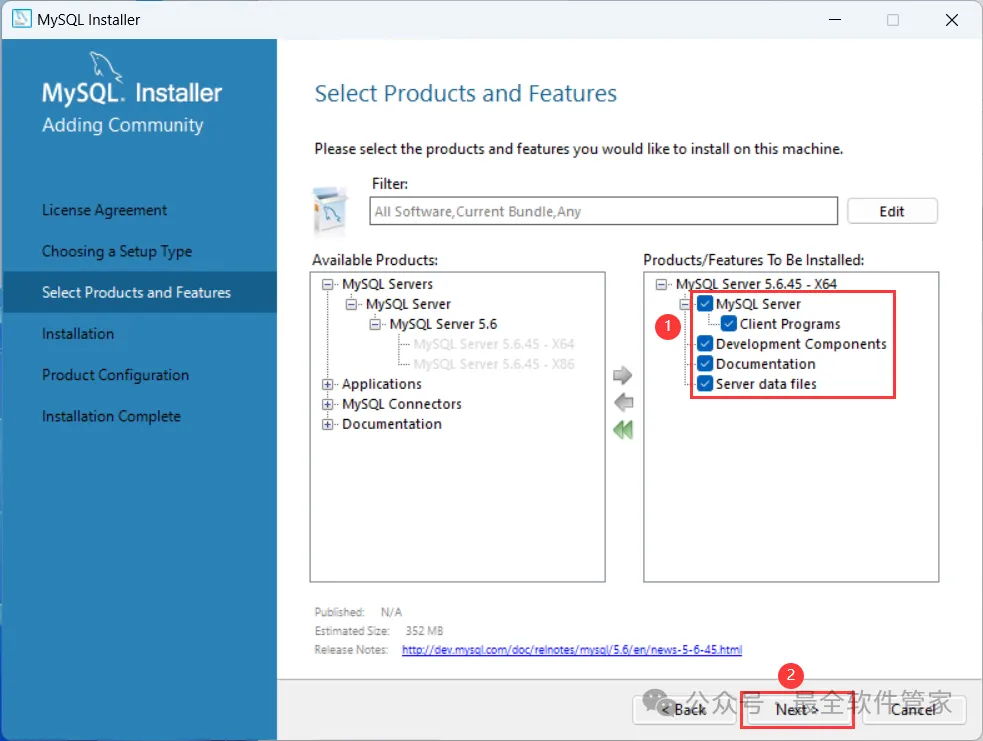Collapse MySQL Server 5.6.45 - X64 install node
The height and width of the screenshot is (741, 983).
click(x=661, y=285)
